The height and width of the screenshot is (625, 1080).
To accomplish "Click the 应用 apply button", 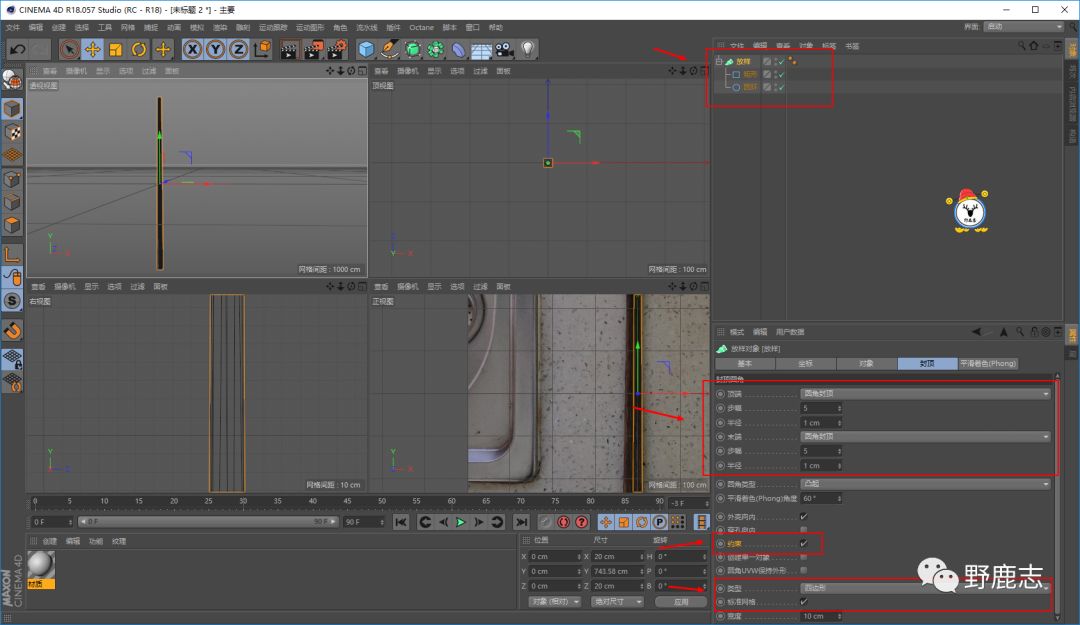I will [x=680, y=602].
